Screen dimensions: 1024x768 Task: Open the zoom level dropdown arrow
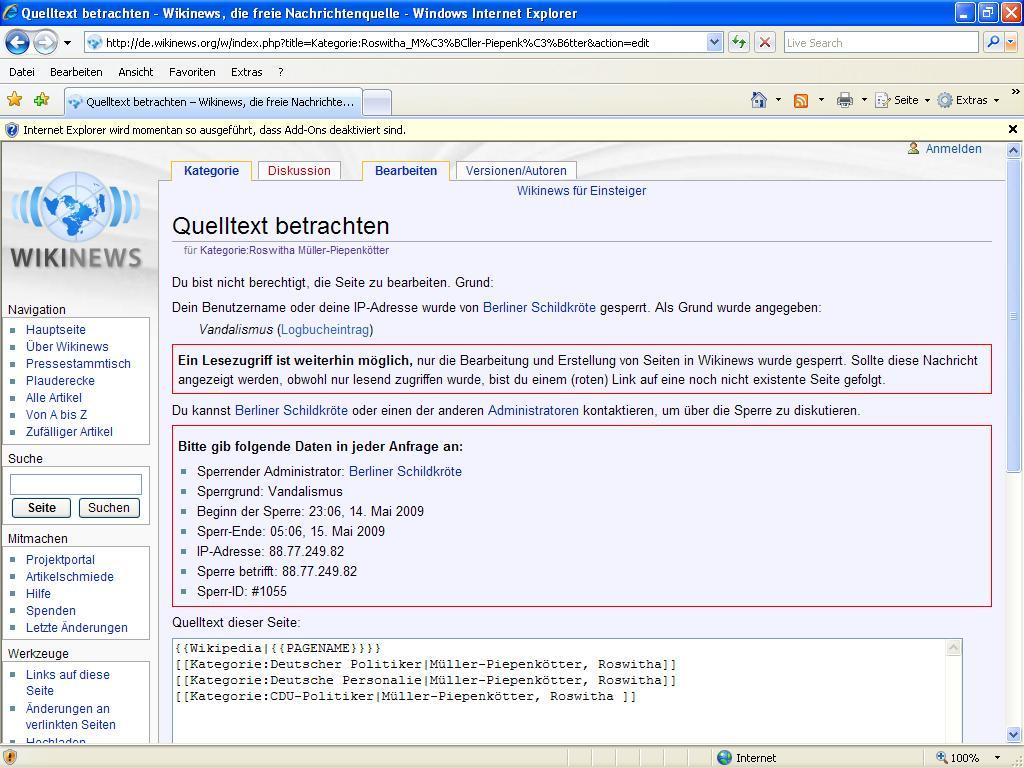tap(997, 758)
